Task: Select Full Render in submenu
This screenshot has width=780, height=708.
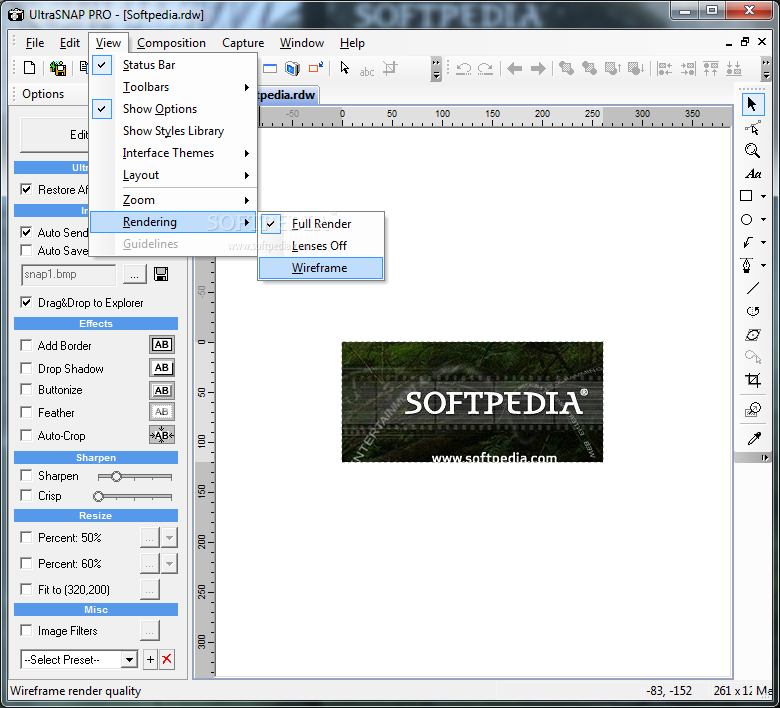Action: tap(321, 224)
